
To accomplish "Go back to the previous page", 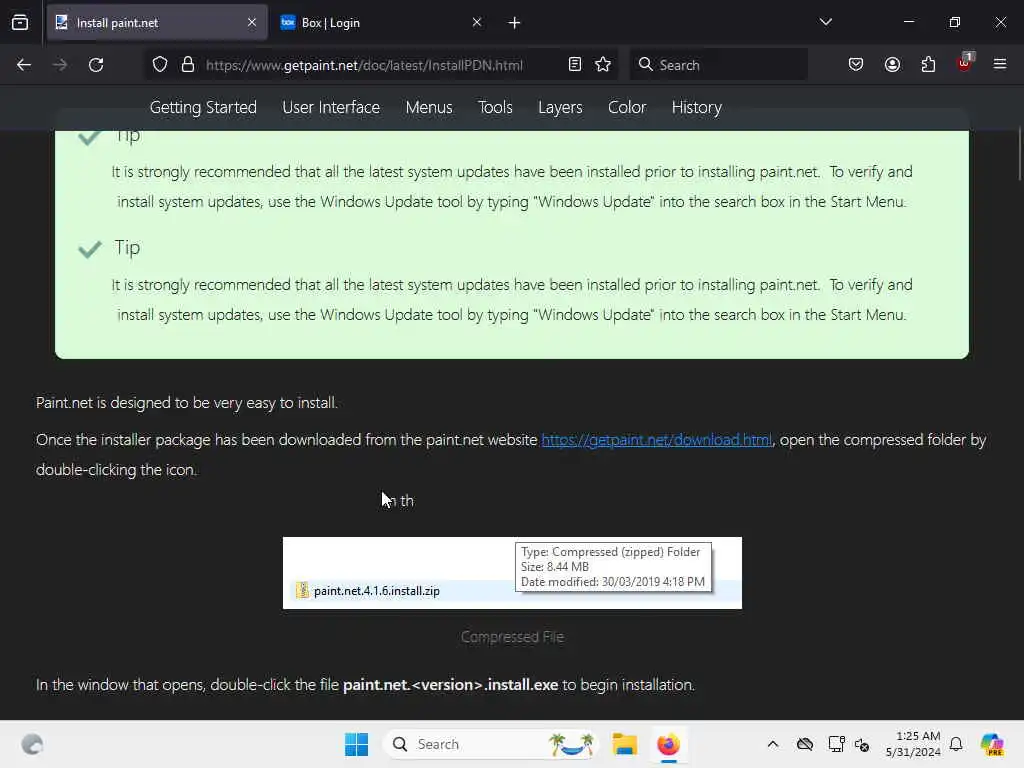I will (24, 65).
